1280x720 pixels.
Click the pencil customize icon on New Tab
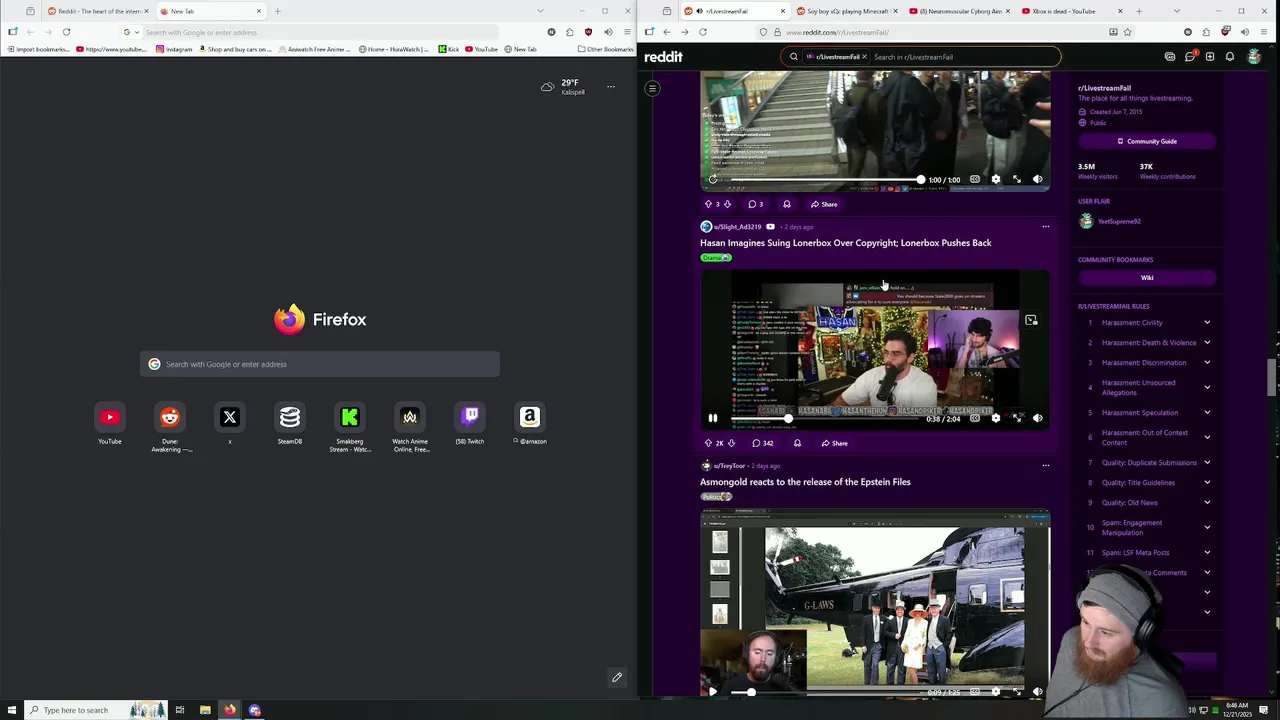point(617,677)
